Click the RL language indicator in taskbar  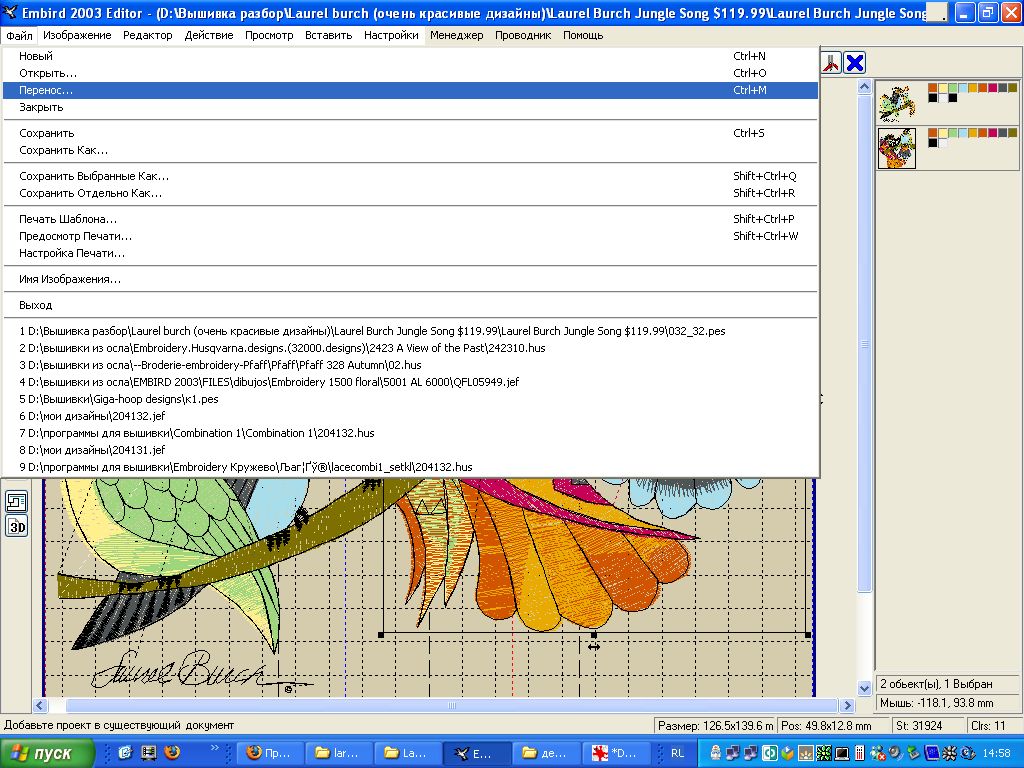[x=678, y=753]
